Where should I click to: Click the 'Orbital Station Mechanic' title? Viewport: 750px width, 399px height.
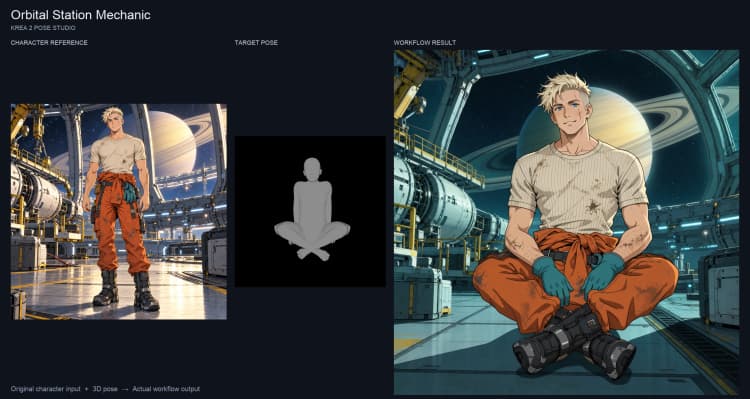point(80,15)
